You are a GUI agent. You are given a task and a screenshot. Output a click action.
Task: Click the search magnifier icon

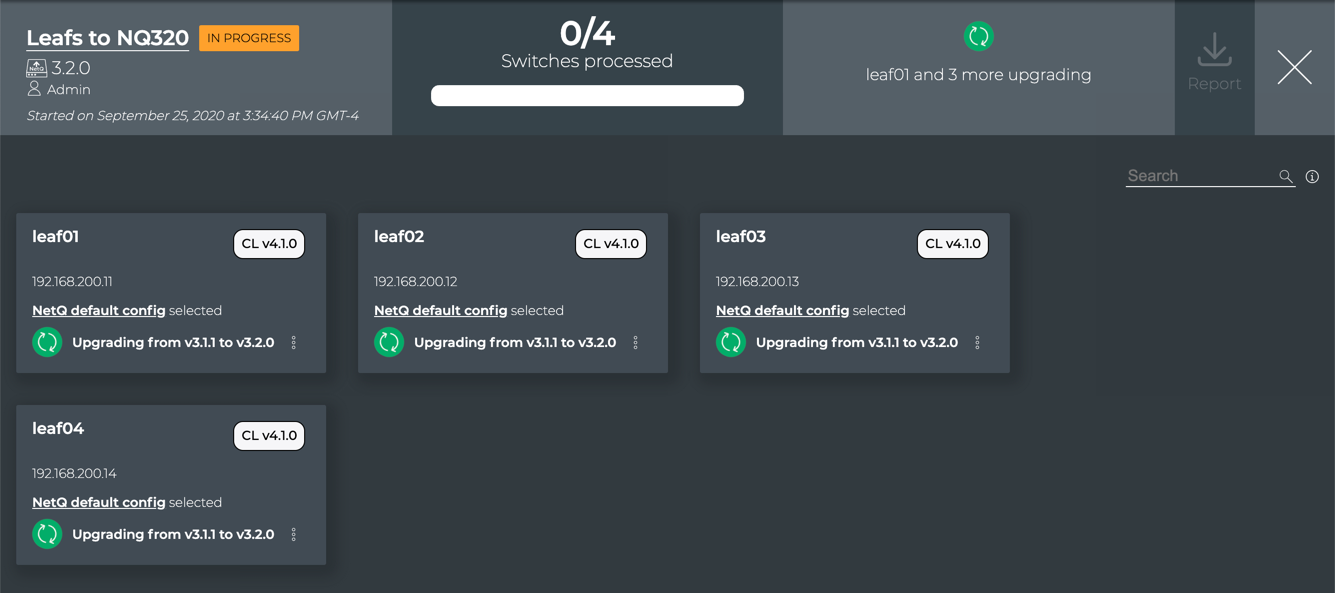(x=1286, y=176)
